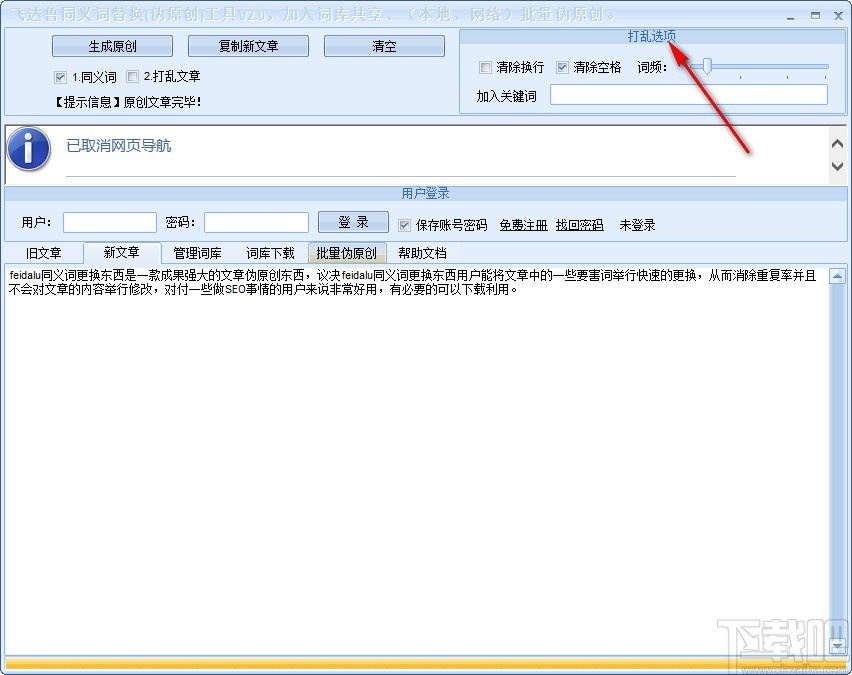The height and width of the screenshot is (675, 852).
Task: Open the 找回密码 link
Action: 580,225
